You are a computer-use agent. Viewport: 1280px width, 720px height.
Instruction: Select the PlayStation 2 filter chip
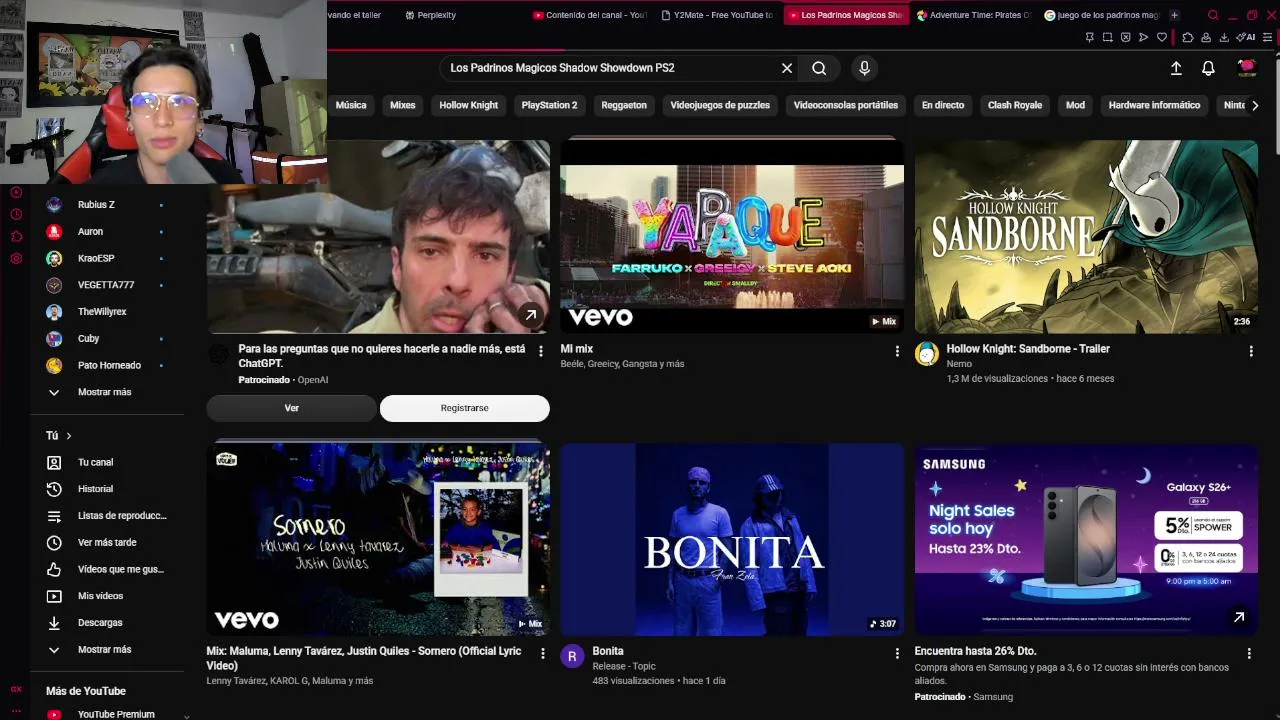[x=549, y=105]
